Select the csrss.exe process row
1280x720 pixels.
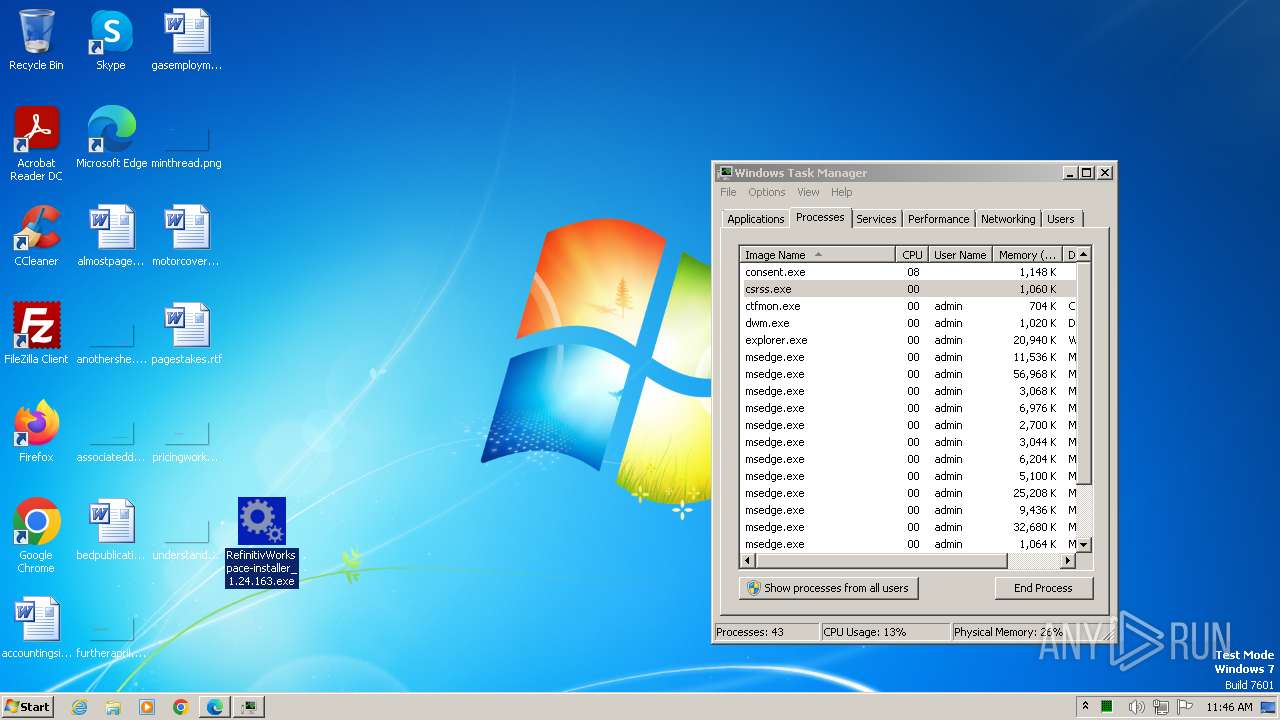pyautogui.click(x=908, y=289)
